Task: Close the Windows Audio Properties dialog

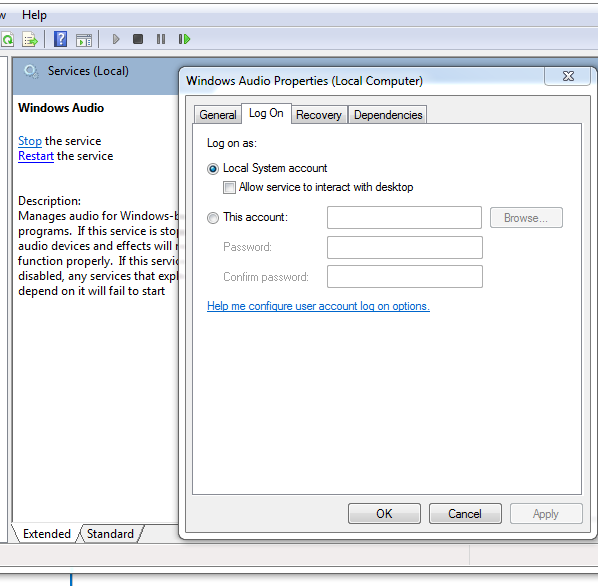Action: (568, 76)
